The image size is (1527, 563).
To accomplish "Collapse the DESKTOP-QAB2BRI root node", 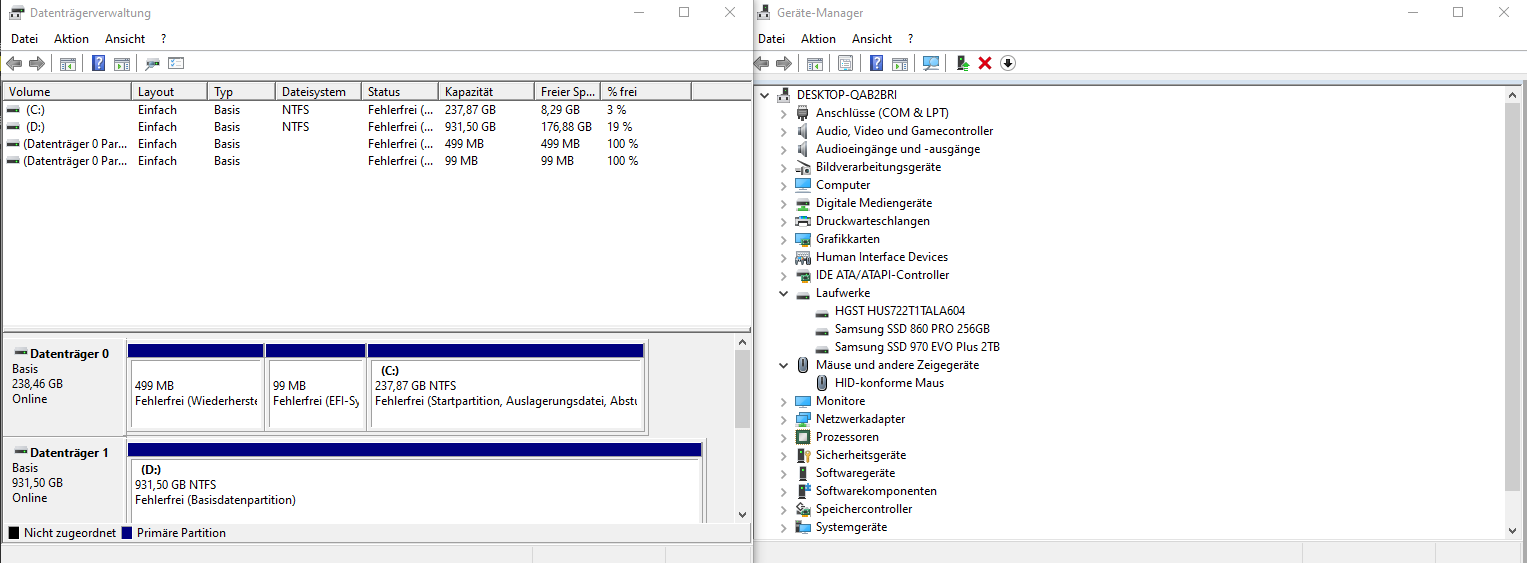I will click(x=765, y=95).
